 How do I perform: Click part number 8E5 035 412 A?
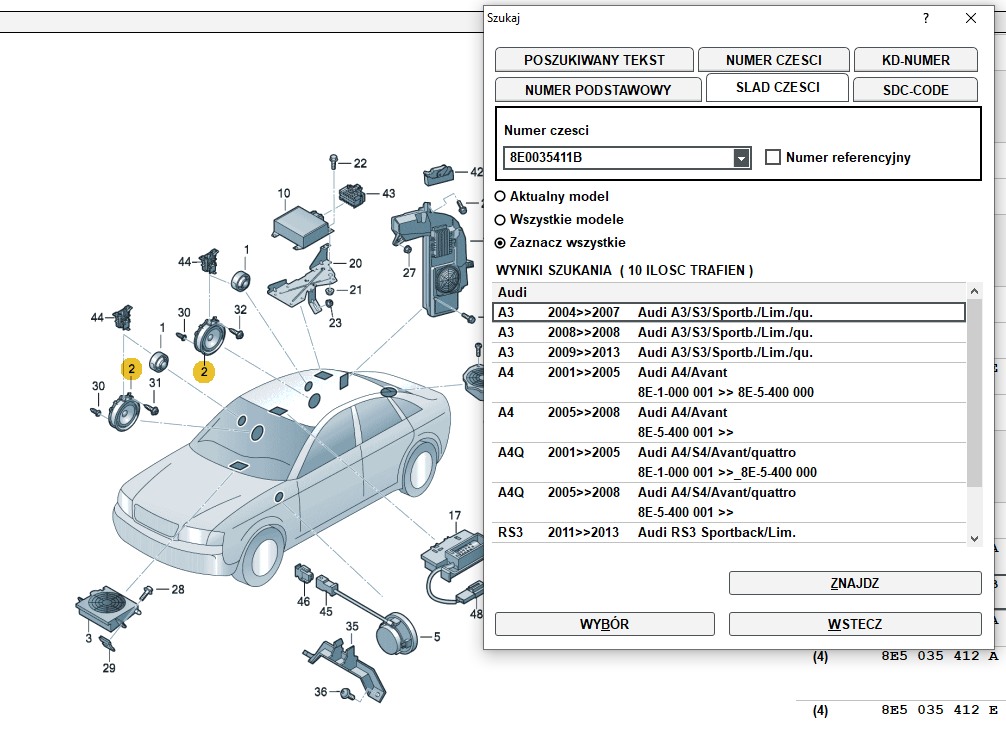point(939,656)
